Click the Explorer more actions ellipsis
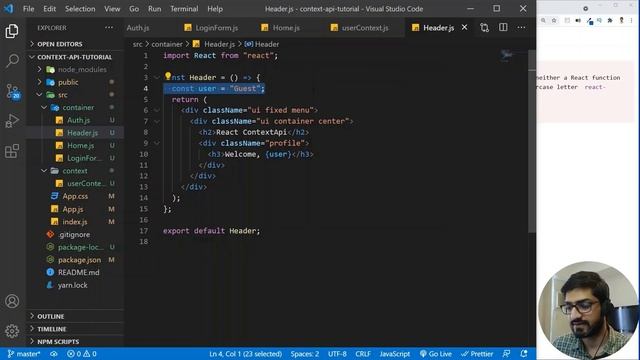The image size is (640, 360). (x=109, y=28)
